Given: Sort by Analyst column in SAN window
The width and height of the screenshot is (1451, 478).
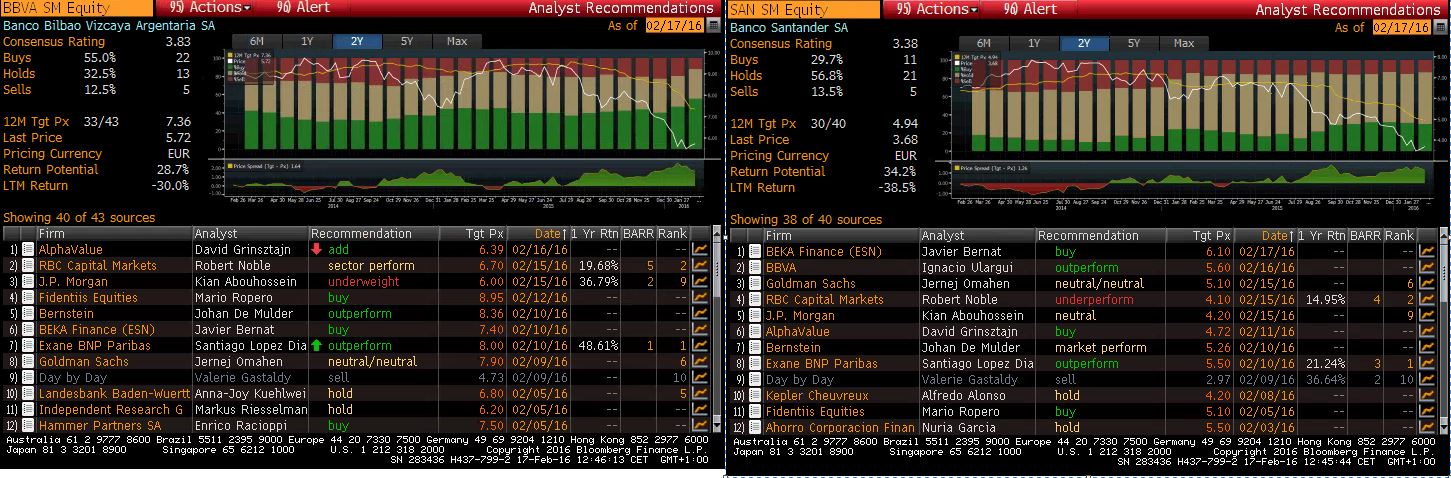Looking at the screenshot, I should point(976,236).
